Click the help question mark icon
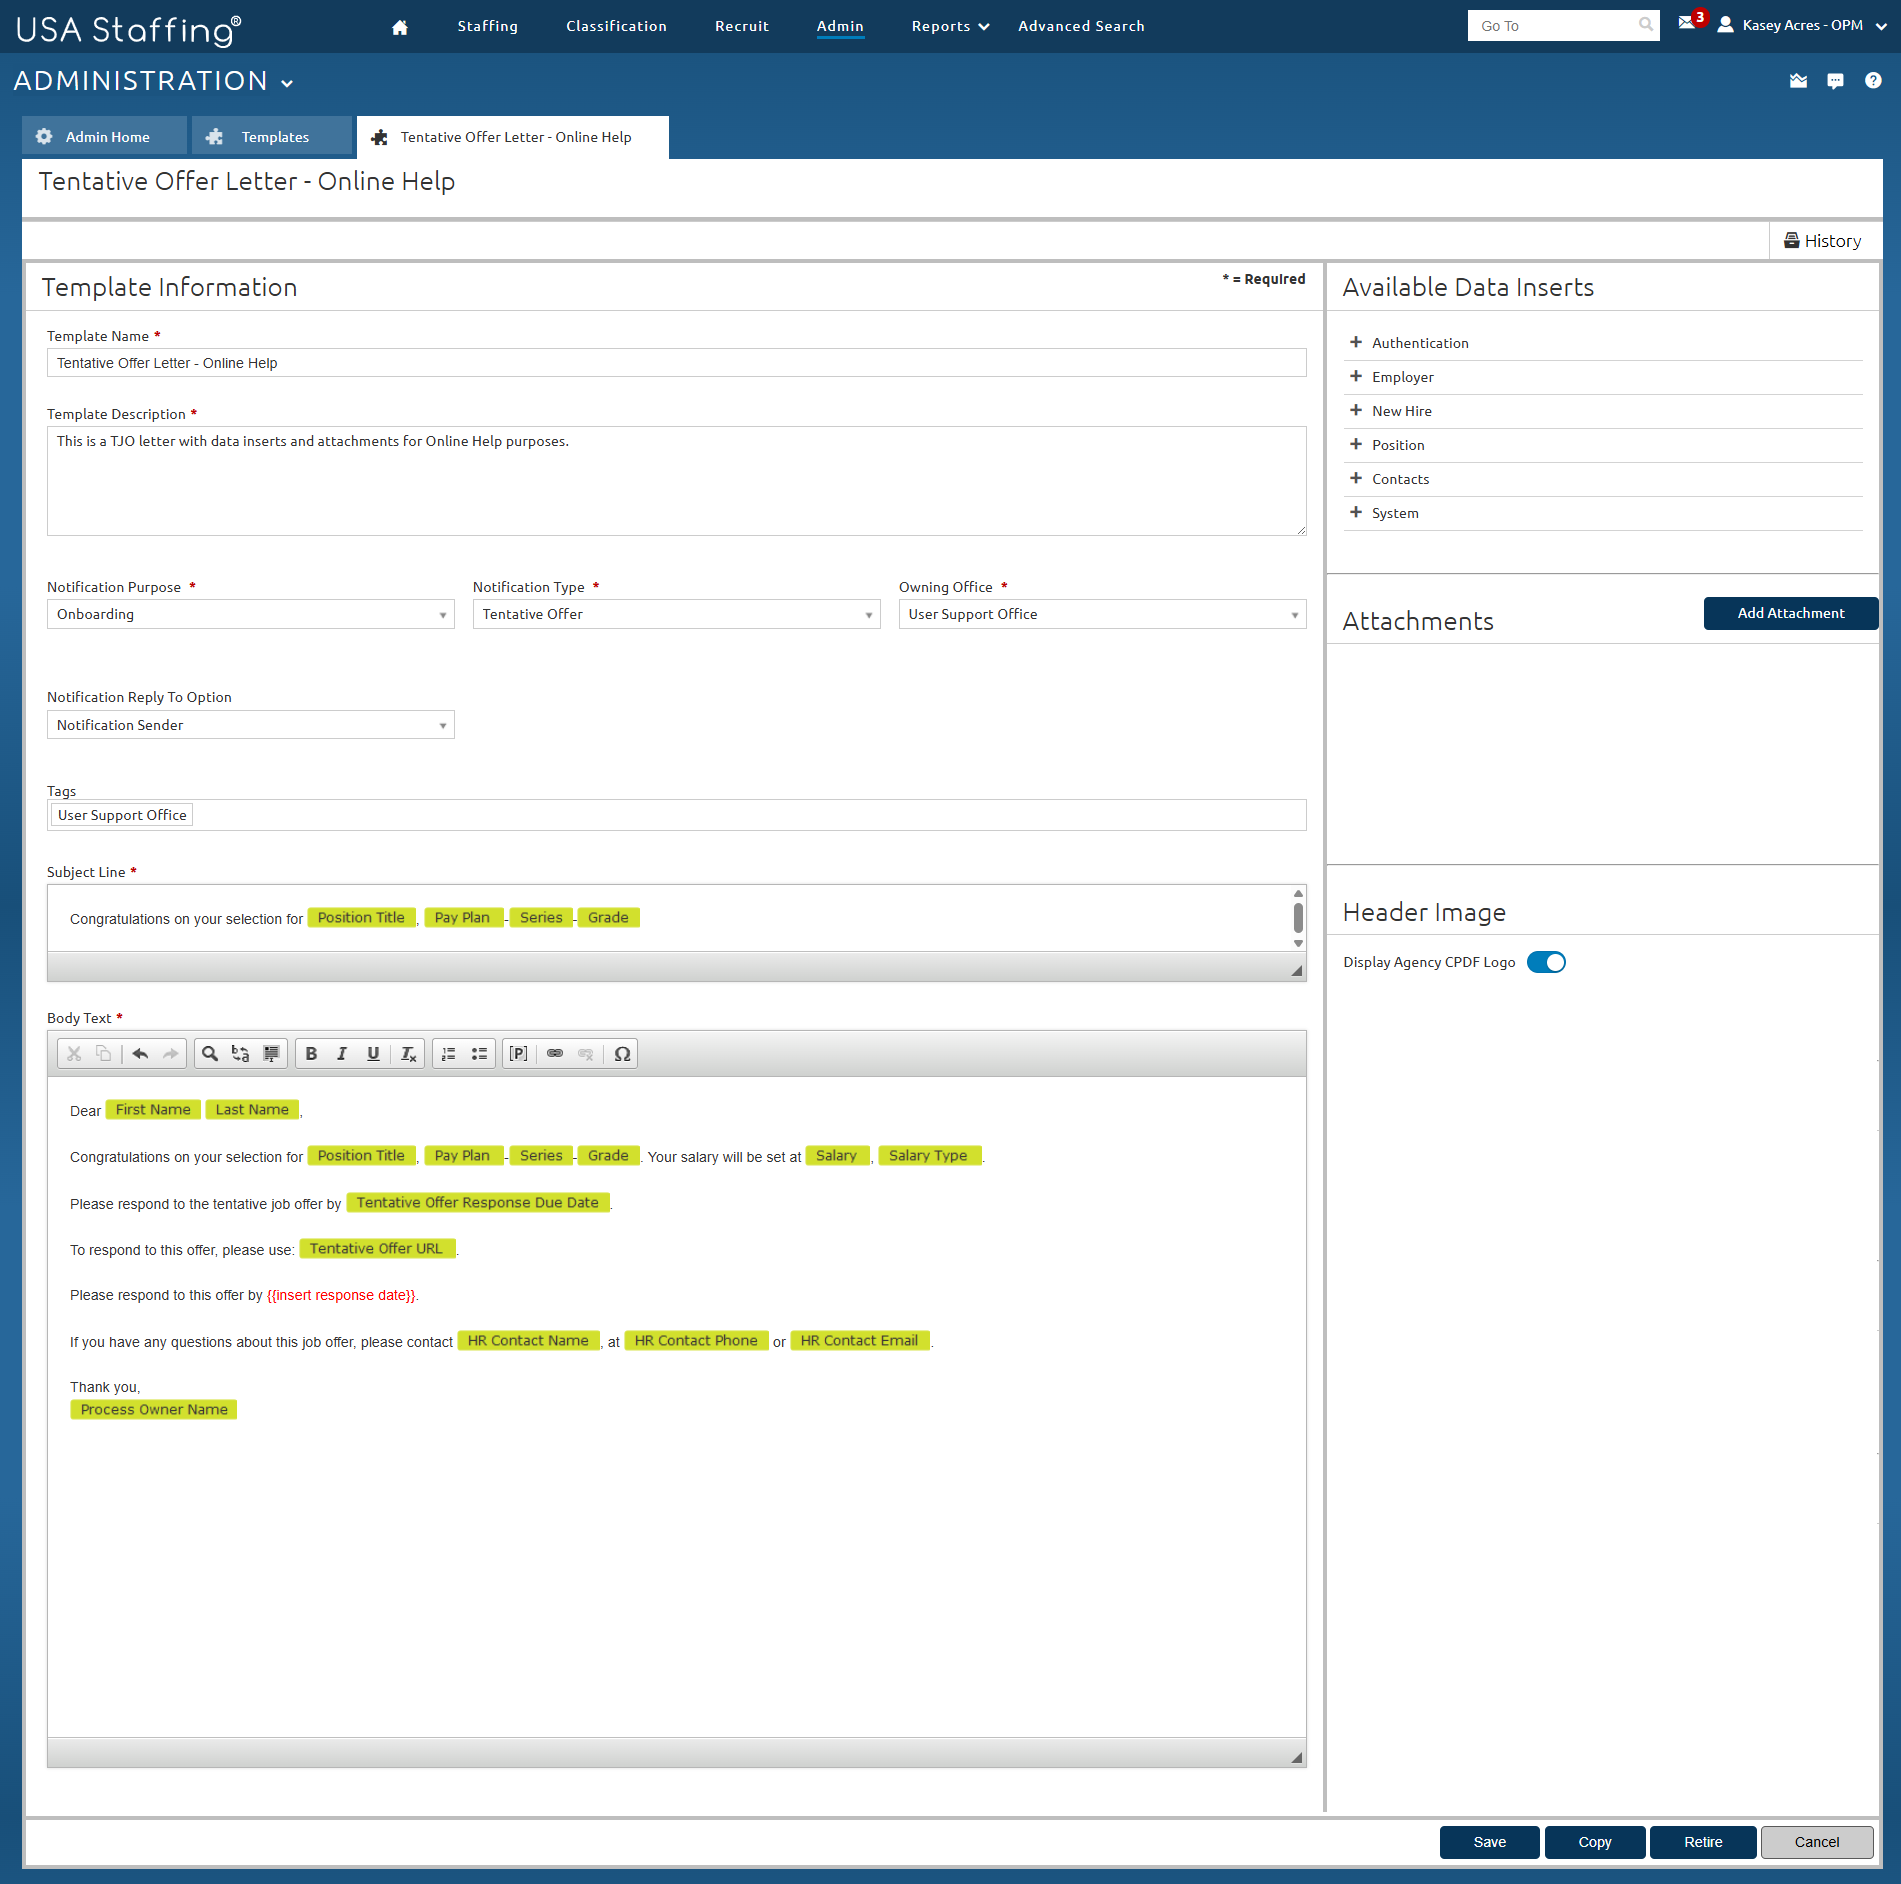 click(x=1873, y=81)
